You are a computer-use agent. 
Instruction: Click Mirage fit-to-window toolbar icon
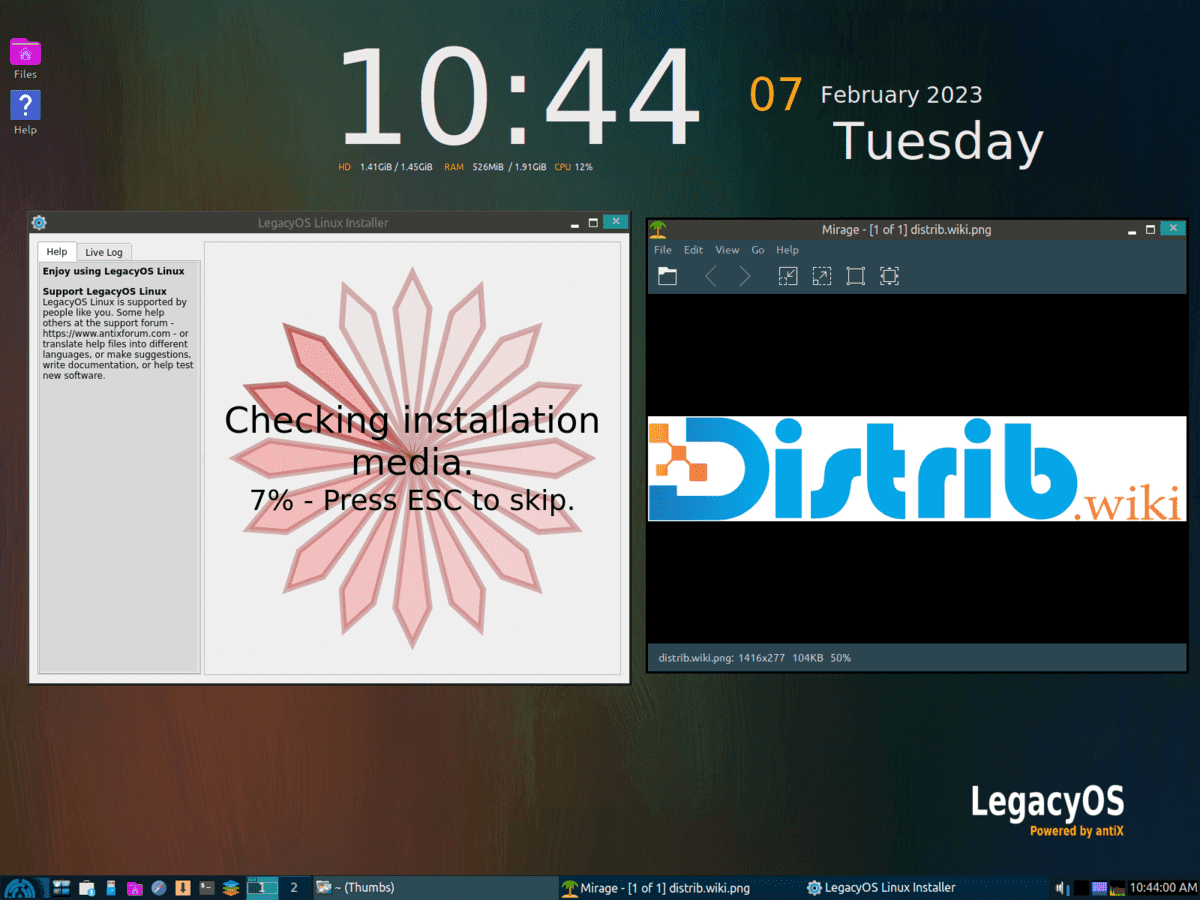click(x=889, y=276)
